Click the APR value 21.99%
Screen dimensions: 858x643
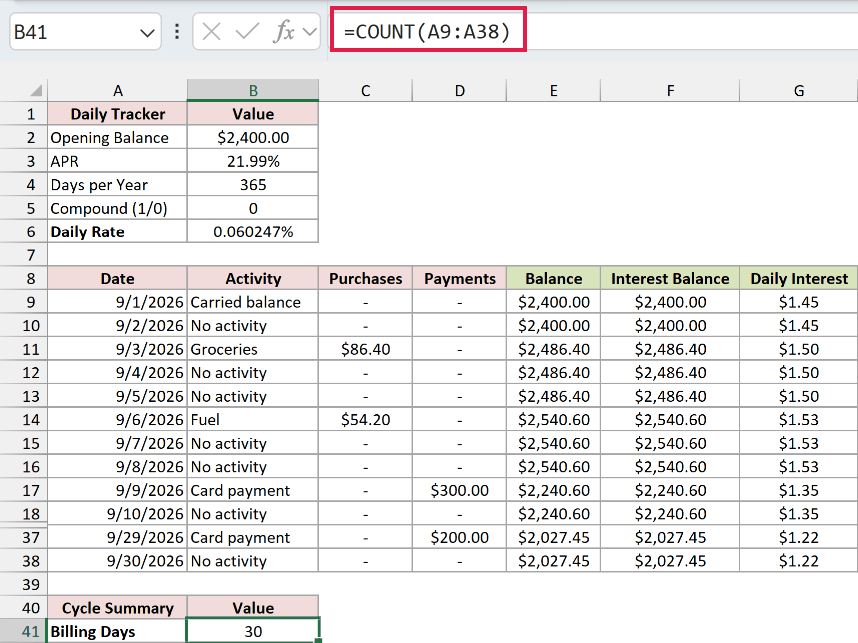coord(253,161)
